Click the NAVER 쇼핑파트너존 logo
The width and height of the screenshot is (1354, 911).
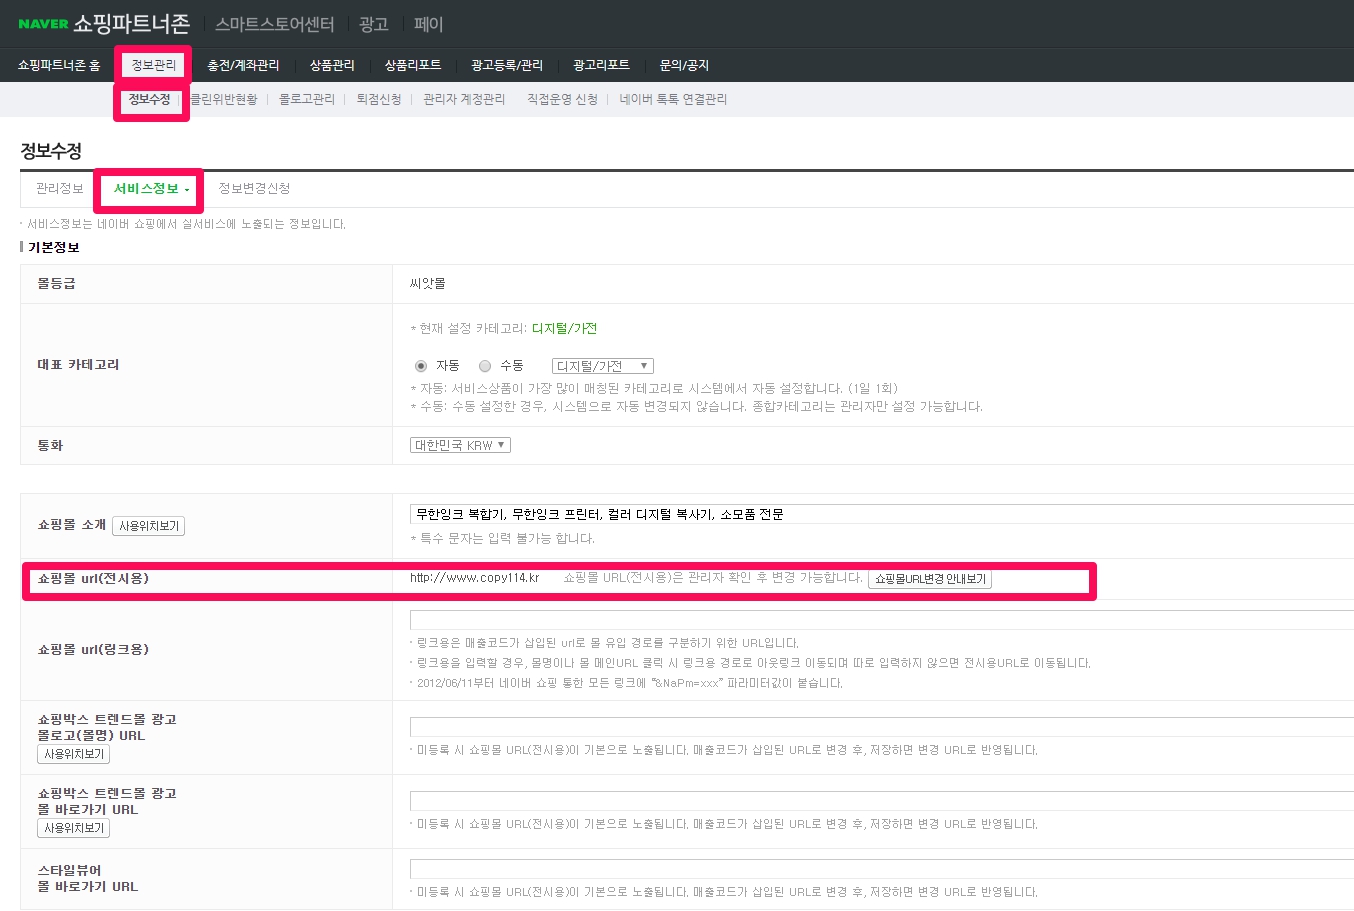pos(103,24)
